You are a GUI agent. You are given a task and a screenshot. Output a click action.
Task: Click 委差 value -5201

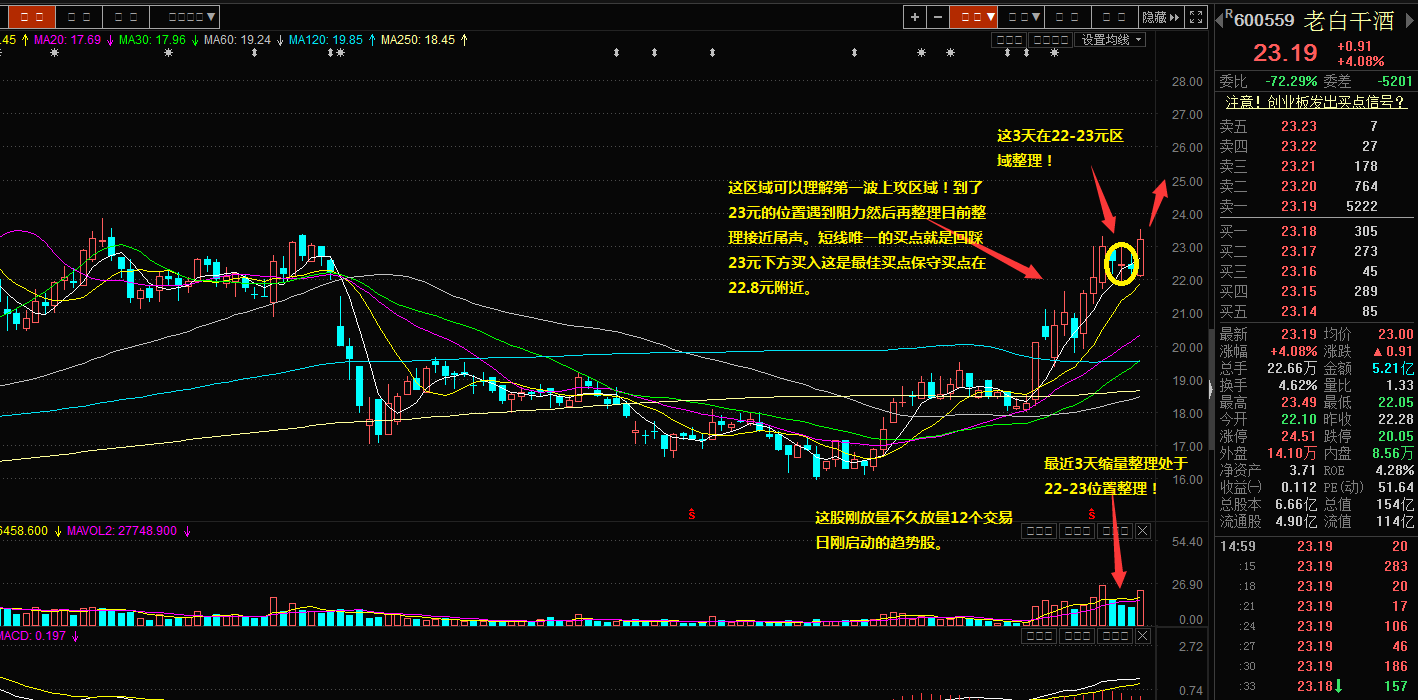coord(1393,81)
